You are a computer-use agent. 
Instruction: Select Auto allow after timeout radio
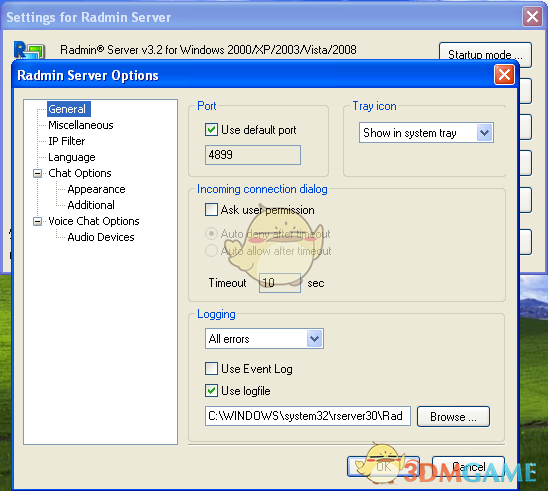[x=211, y=251]
